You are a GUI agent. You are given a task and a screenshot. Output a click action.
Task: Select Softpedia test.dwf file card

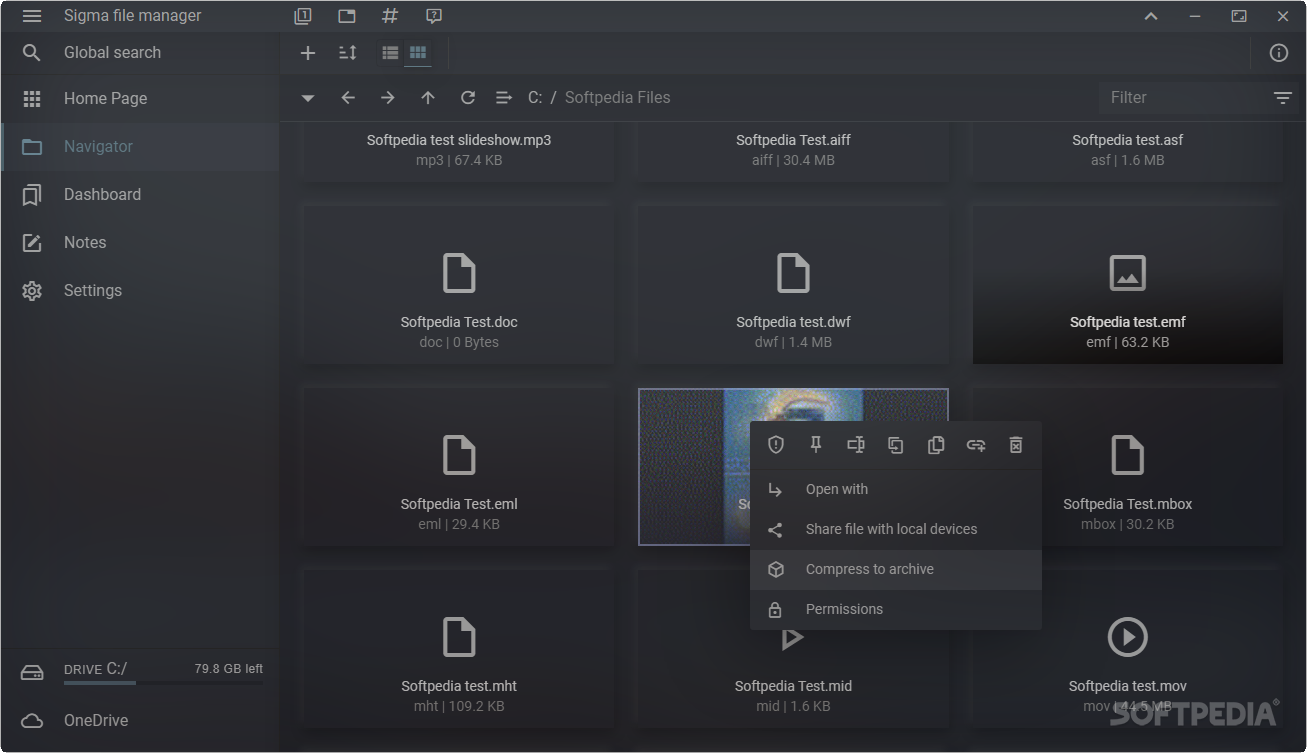793,285
